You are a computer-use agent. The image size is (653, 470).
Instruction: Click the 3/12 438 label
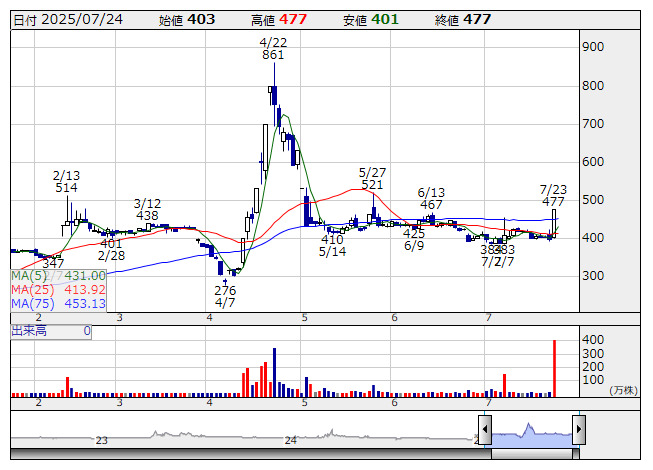[x=147, y=209]
